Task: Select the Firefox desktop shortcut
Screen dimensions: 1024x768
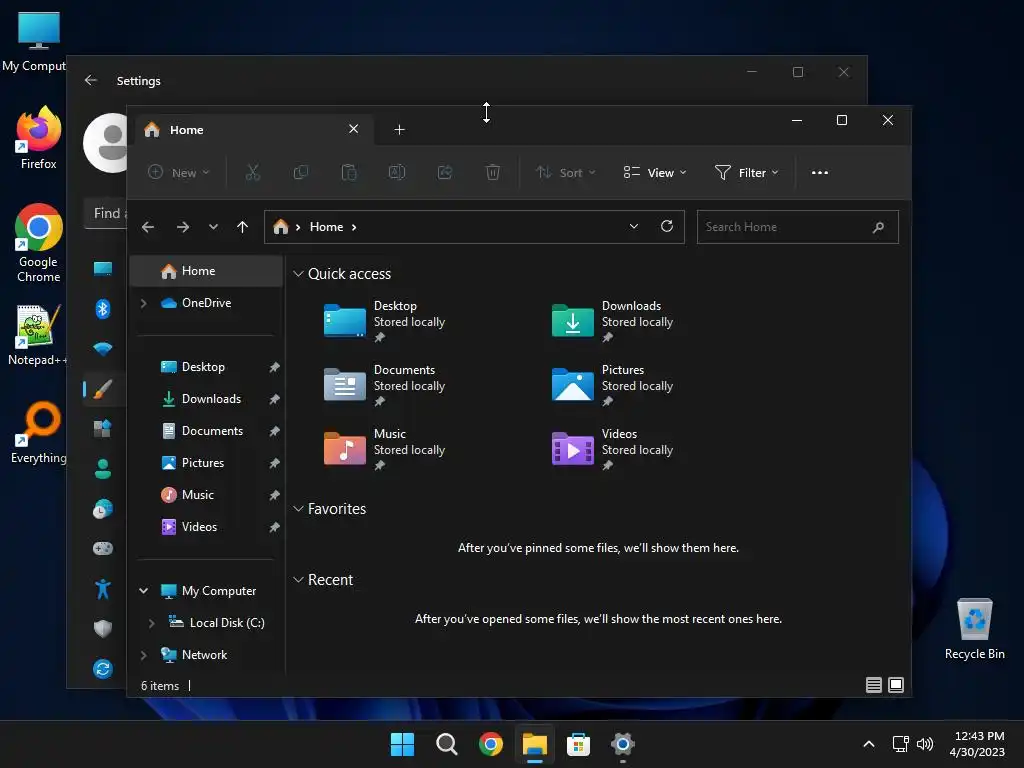Action: click(39, 138)
